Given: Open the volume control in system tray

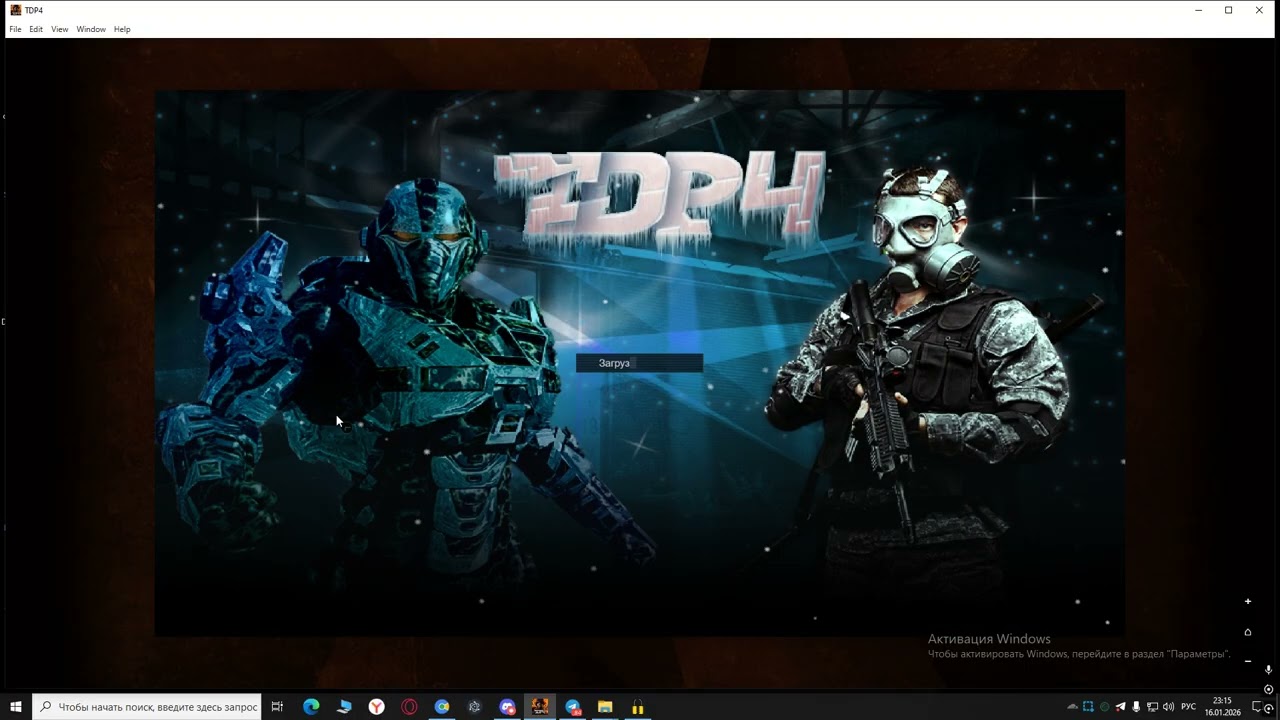Looking at the screenshot, I should (x=1168, y=707).
